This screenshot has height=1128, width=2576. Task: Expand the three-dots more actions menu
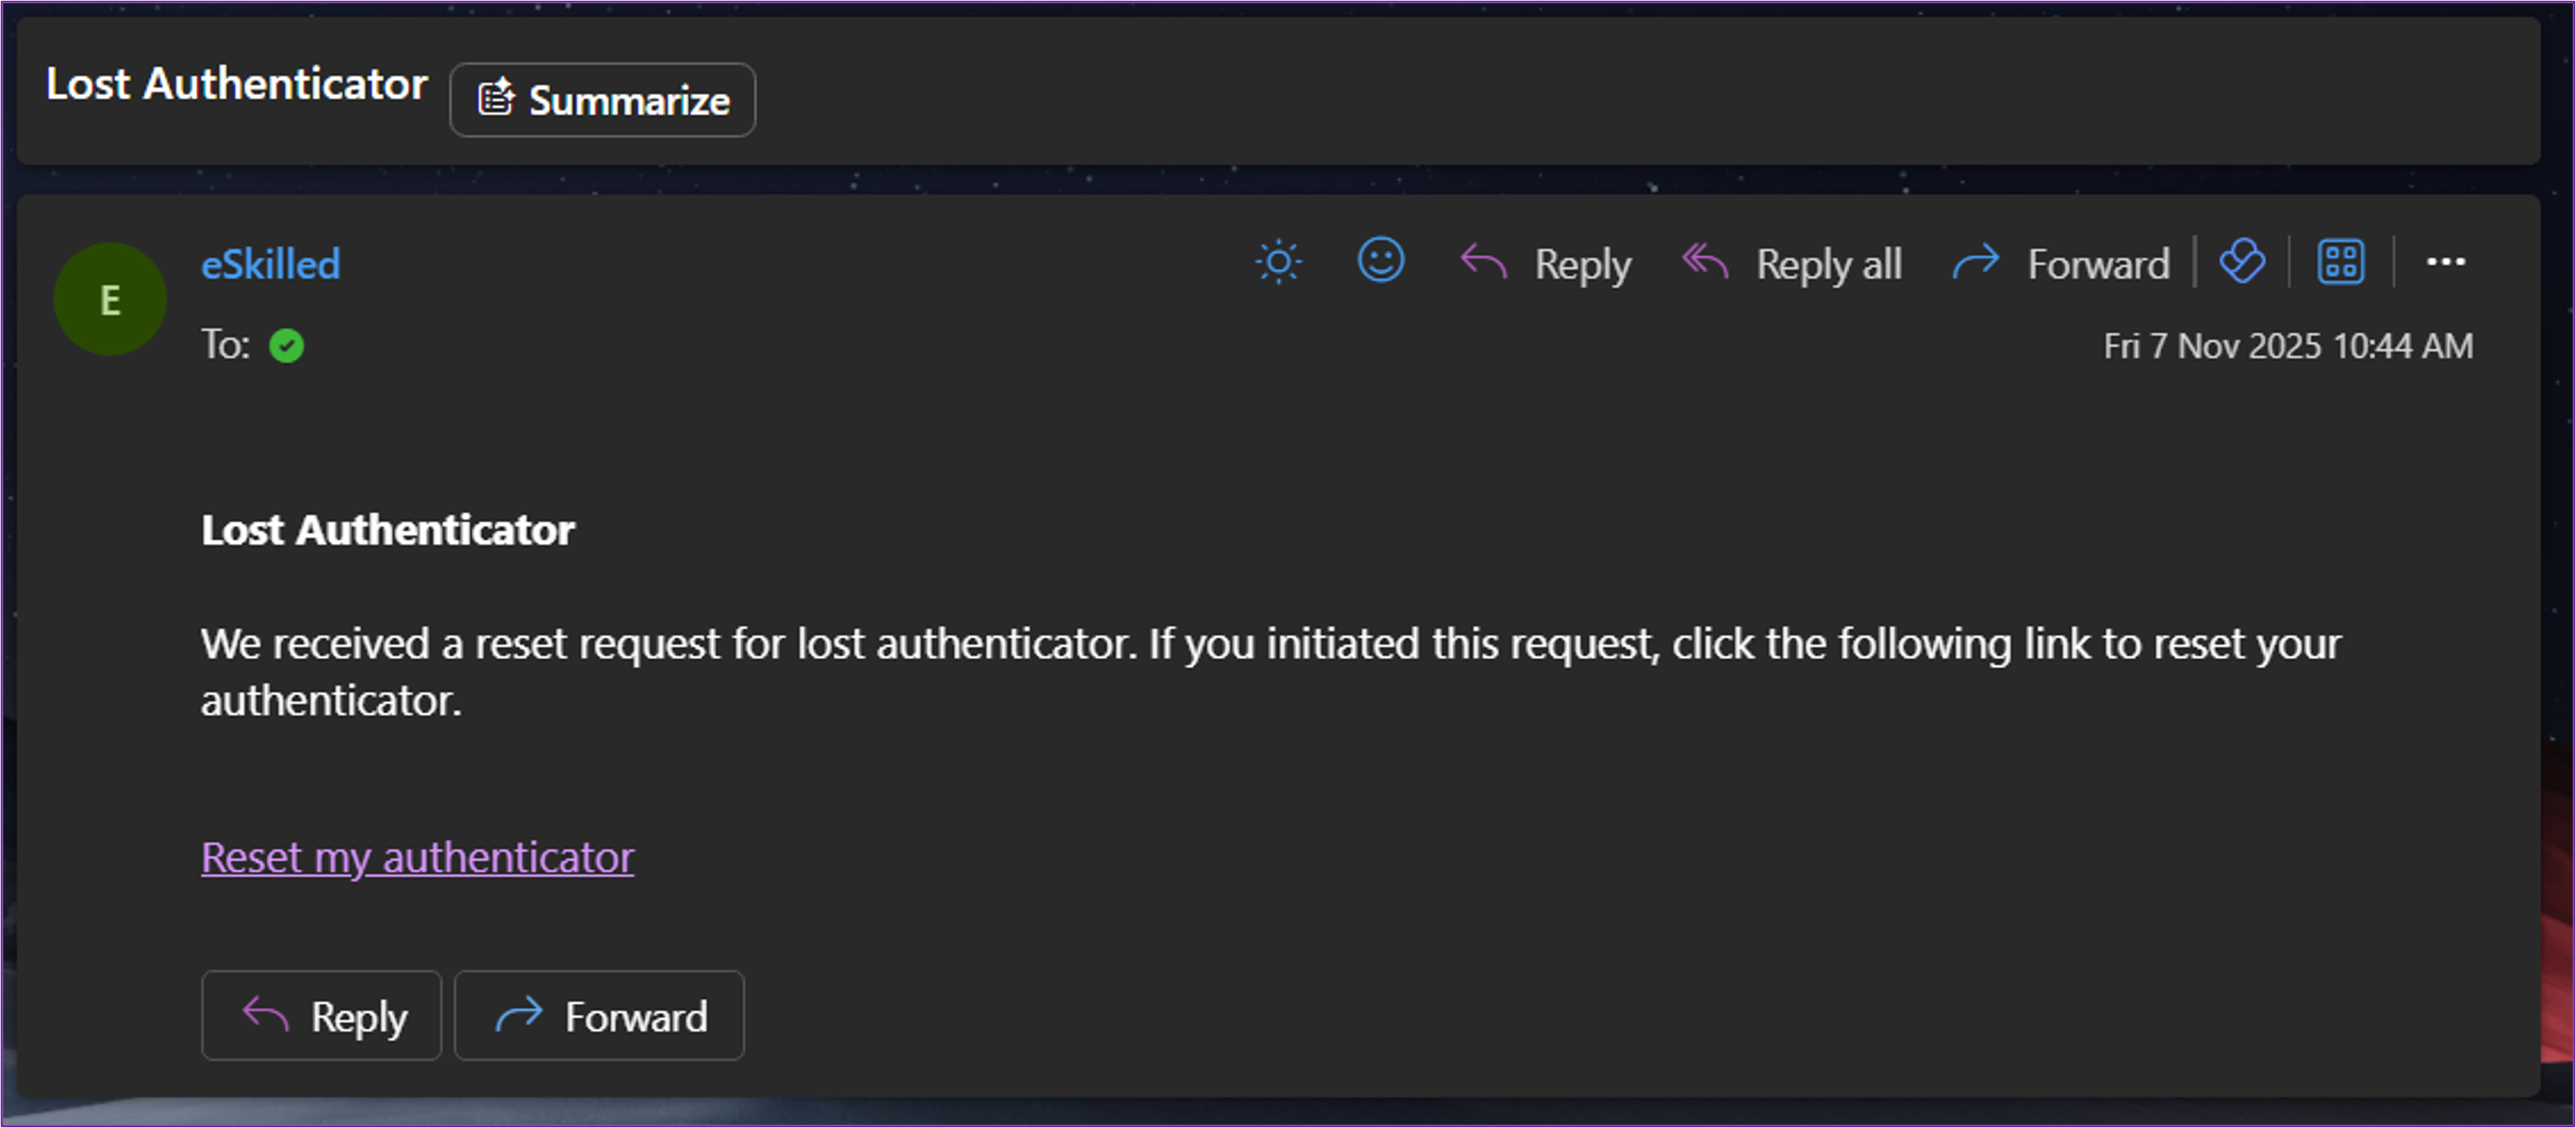(x=2445, y=263)
